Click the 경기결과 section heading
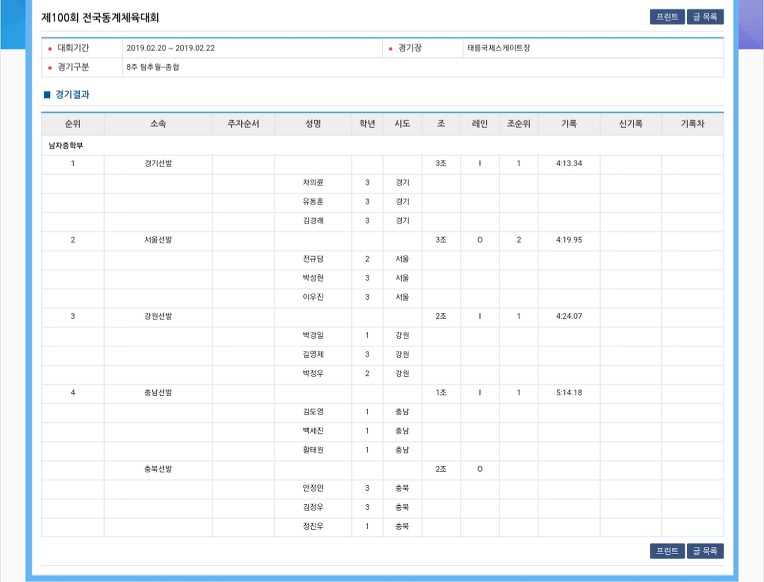Viewport: 764px width, 582px height. (72, 95)
